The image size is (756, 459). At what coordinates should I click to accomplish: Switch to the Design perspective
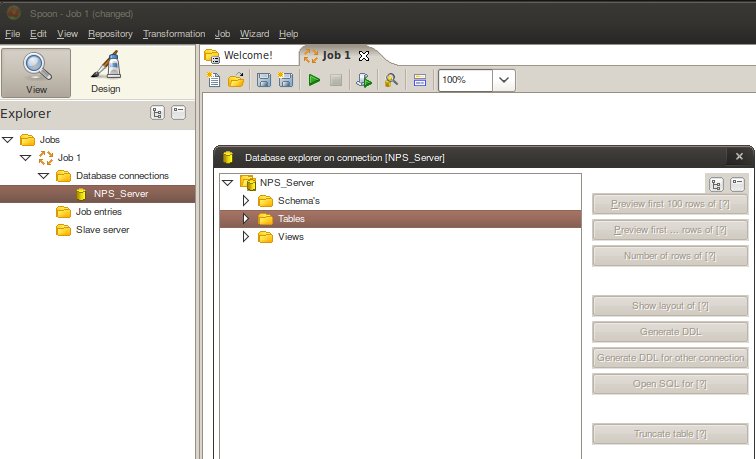pyautogui.click(x=106, y=73)
